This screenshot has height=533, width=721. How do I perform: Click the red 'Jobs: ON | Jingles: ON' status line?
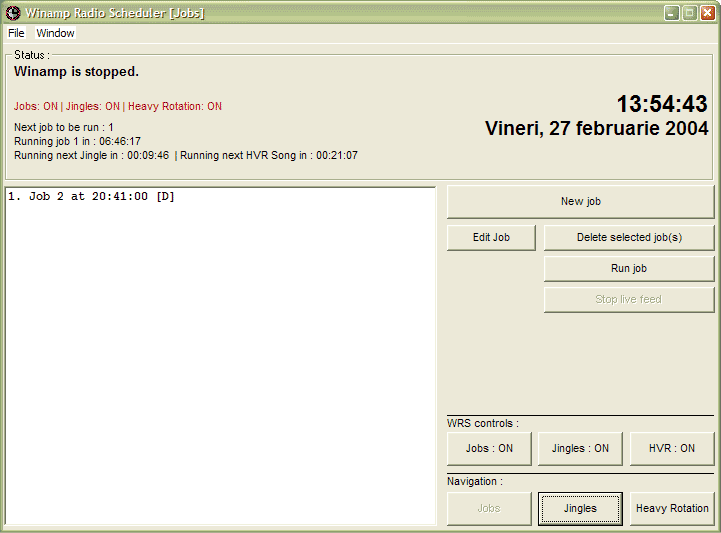pyautogui.click(x=118, y=106)
